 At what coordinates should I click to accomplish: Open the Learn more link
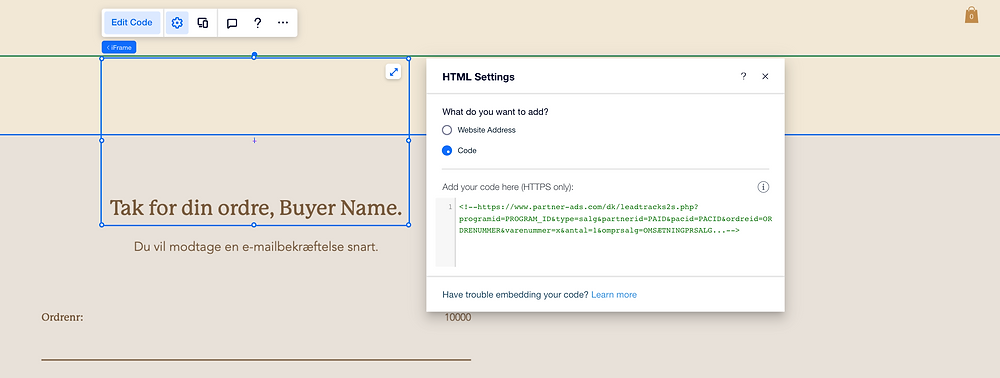click(x=614, y=294)
